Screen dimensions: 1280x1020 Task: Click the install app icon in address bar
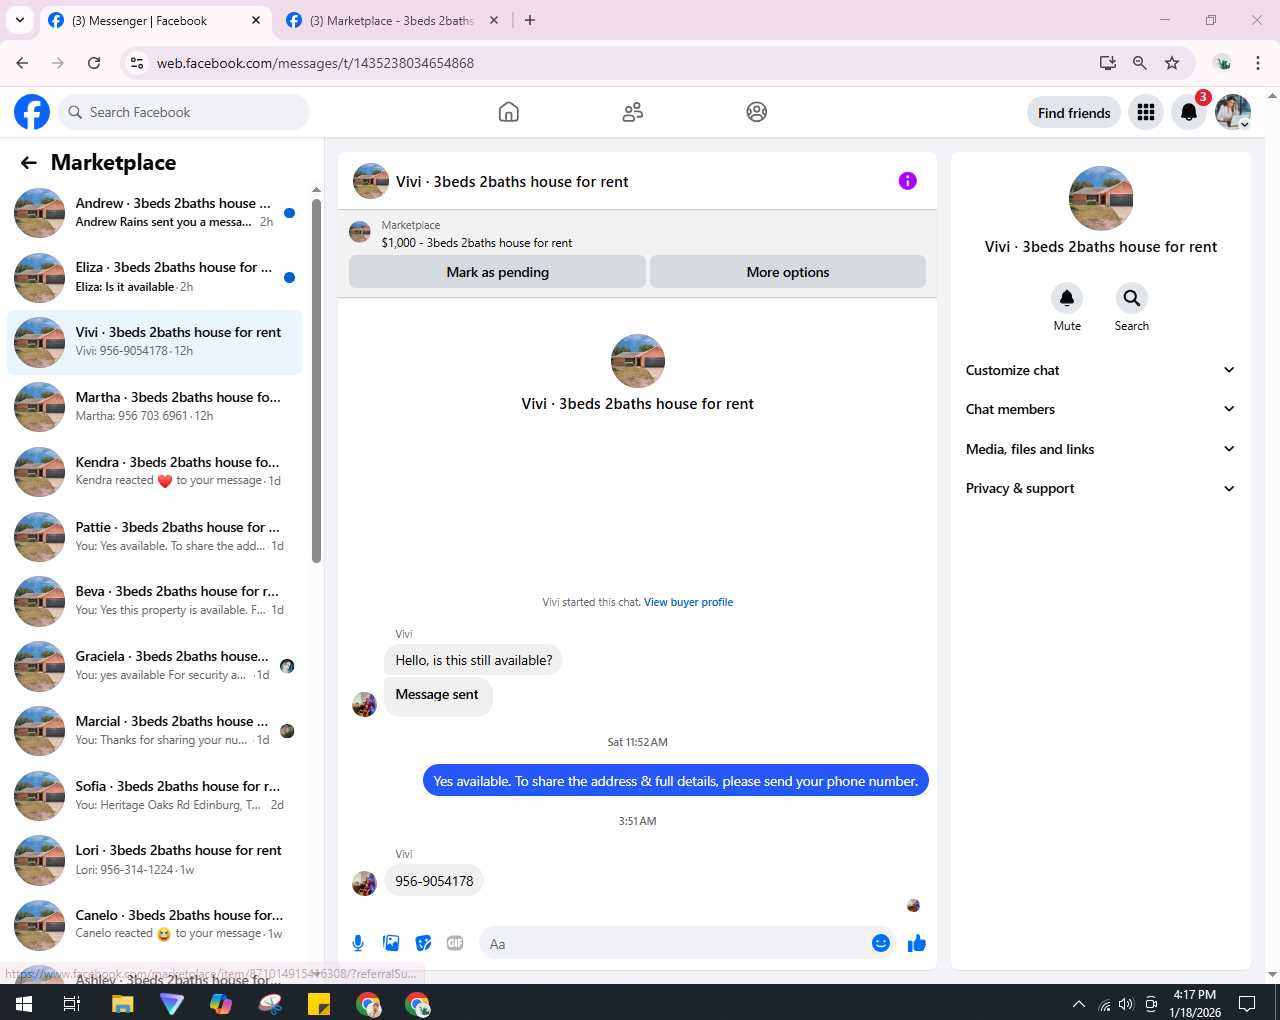click(x=1108, y=63)
